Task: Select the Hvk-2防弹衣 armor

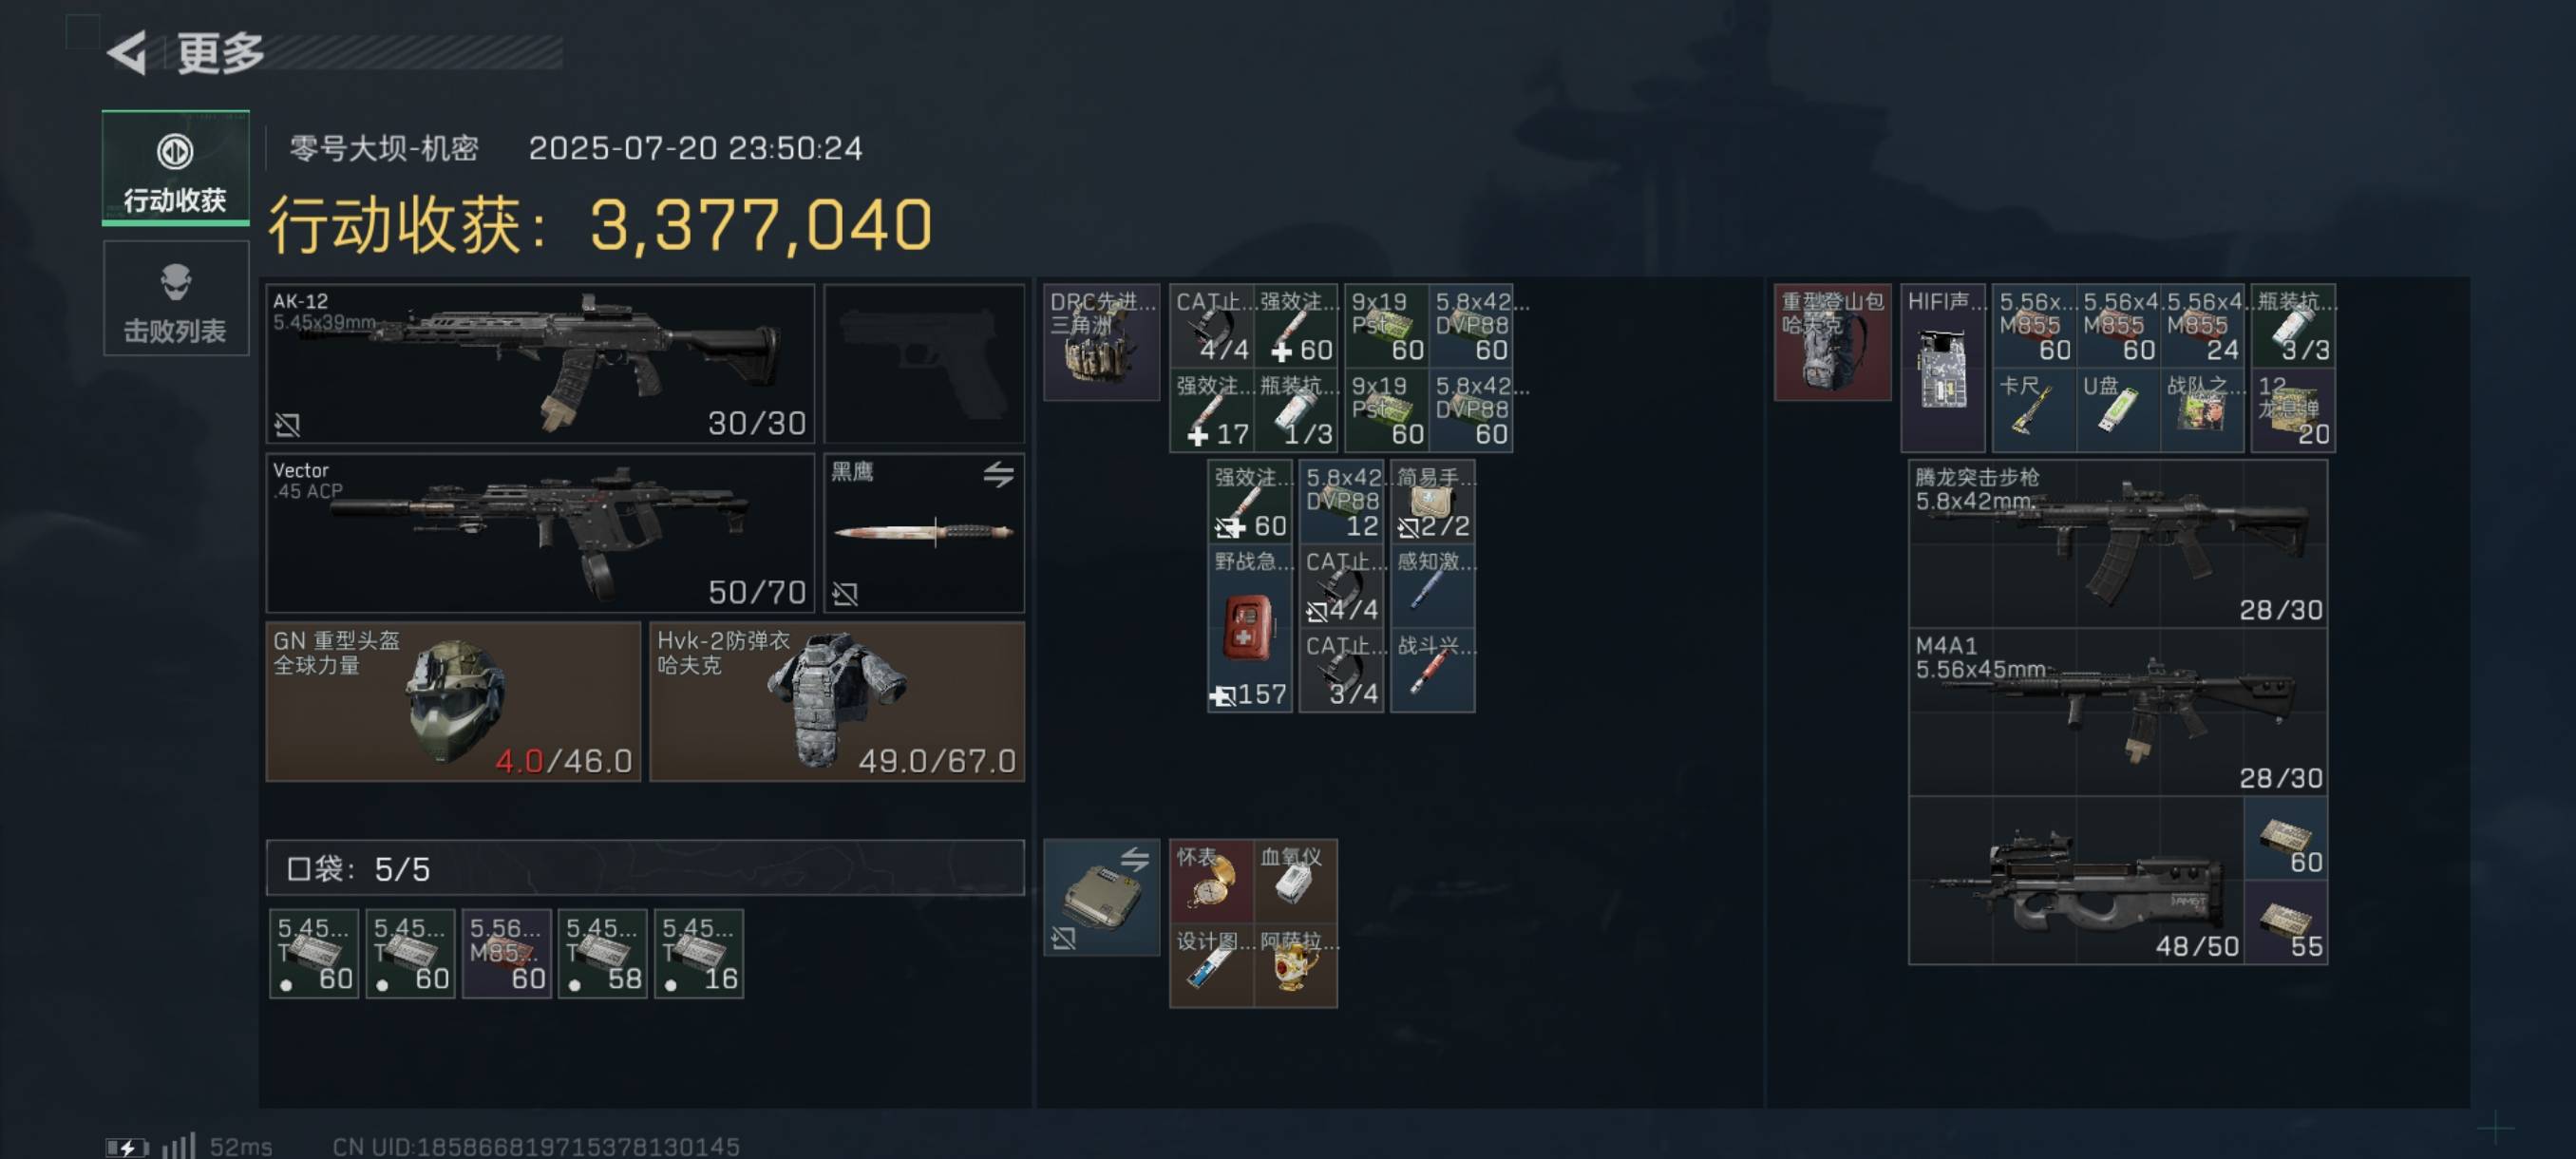Action: point(837,701)
